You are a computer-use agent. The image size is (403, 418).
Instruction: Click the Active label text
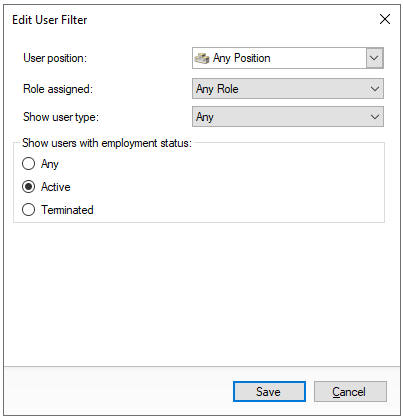click(x=56, y=187)
